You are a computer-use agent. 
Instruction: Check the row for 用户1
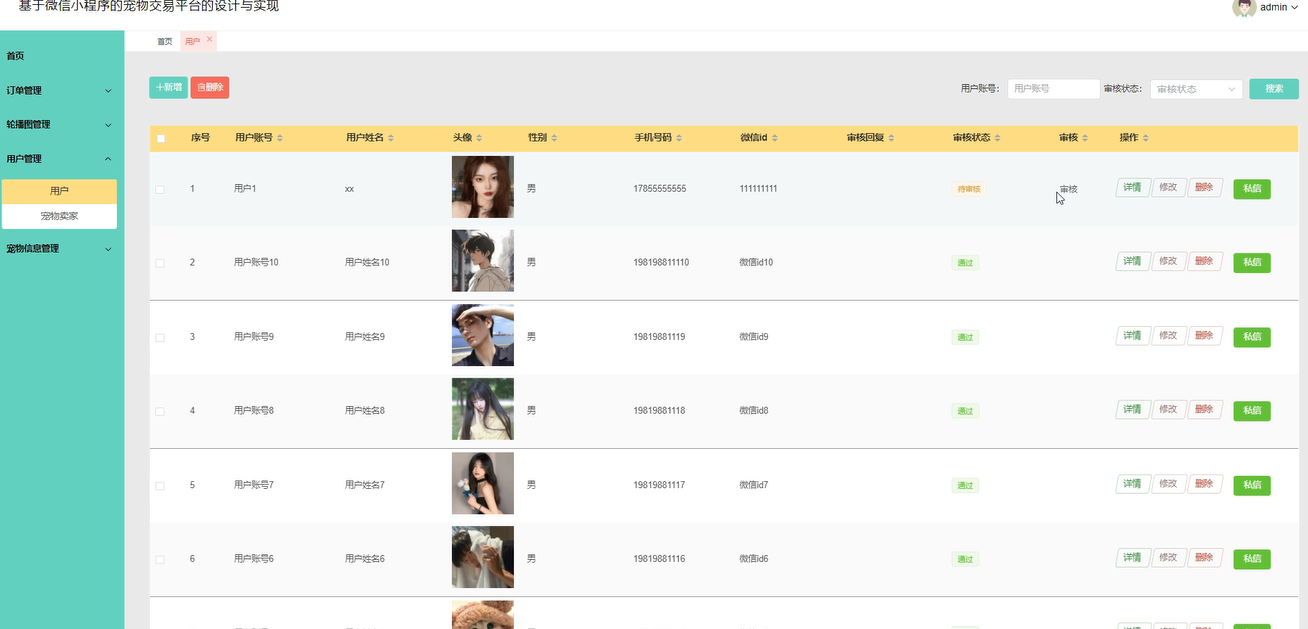[160, 189]
